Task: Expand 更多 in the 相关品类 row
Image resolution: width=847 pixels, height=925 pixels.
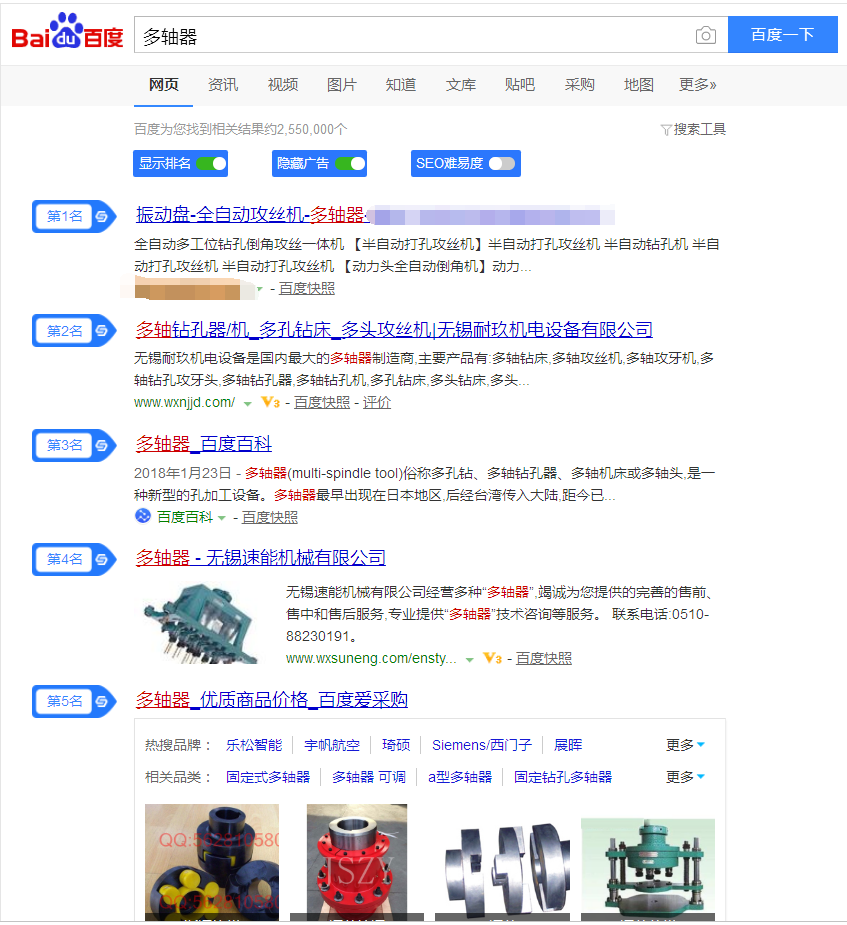Action: click(685, 777)
